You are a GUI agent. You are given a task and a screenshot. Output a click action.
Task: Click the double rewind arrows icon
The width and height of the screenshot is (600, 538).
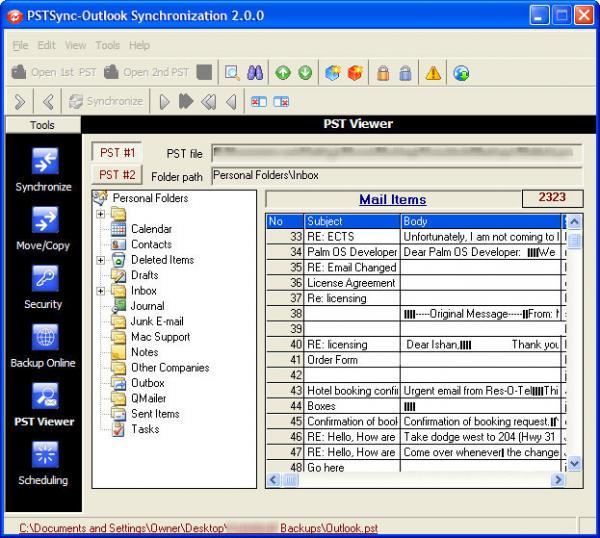pyautogui.click(x=209, y=101)
